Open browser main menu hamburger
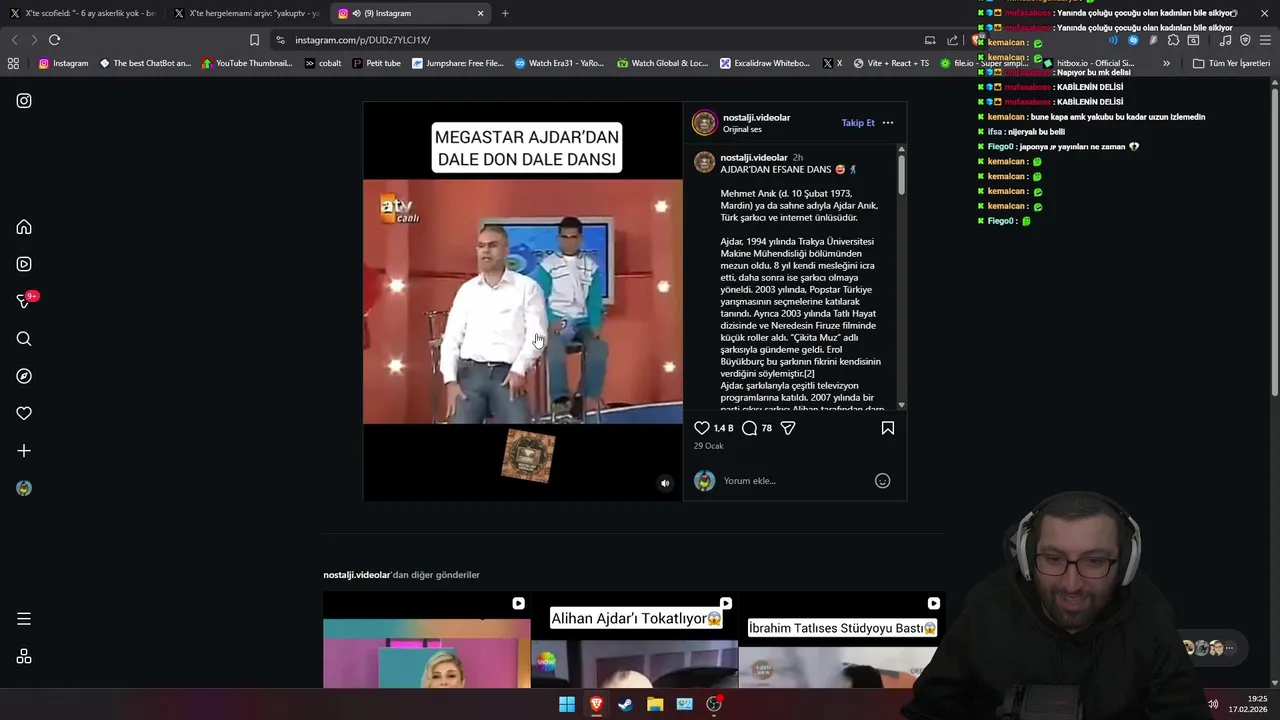 1265,40
